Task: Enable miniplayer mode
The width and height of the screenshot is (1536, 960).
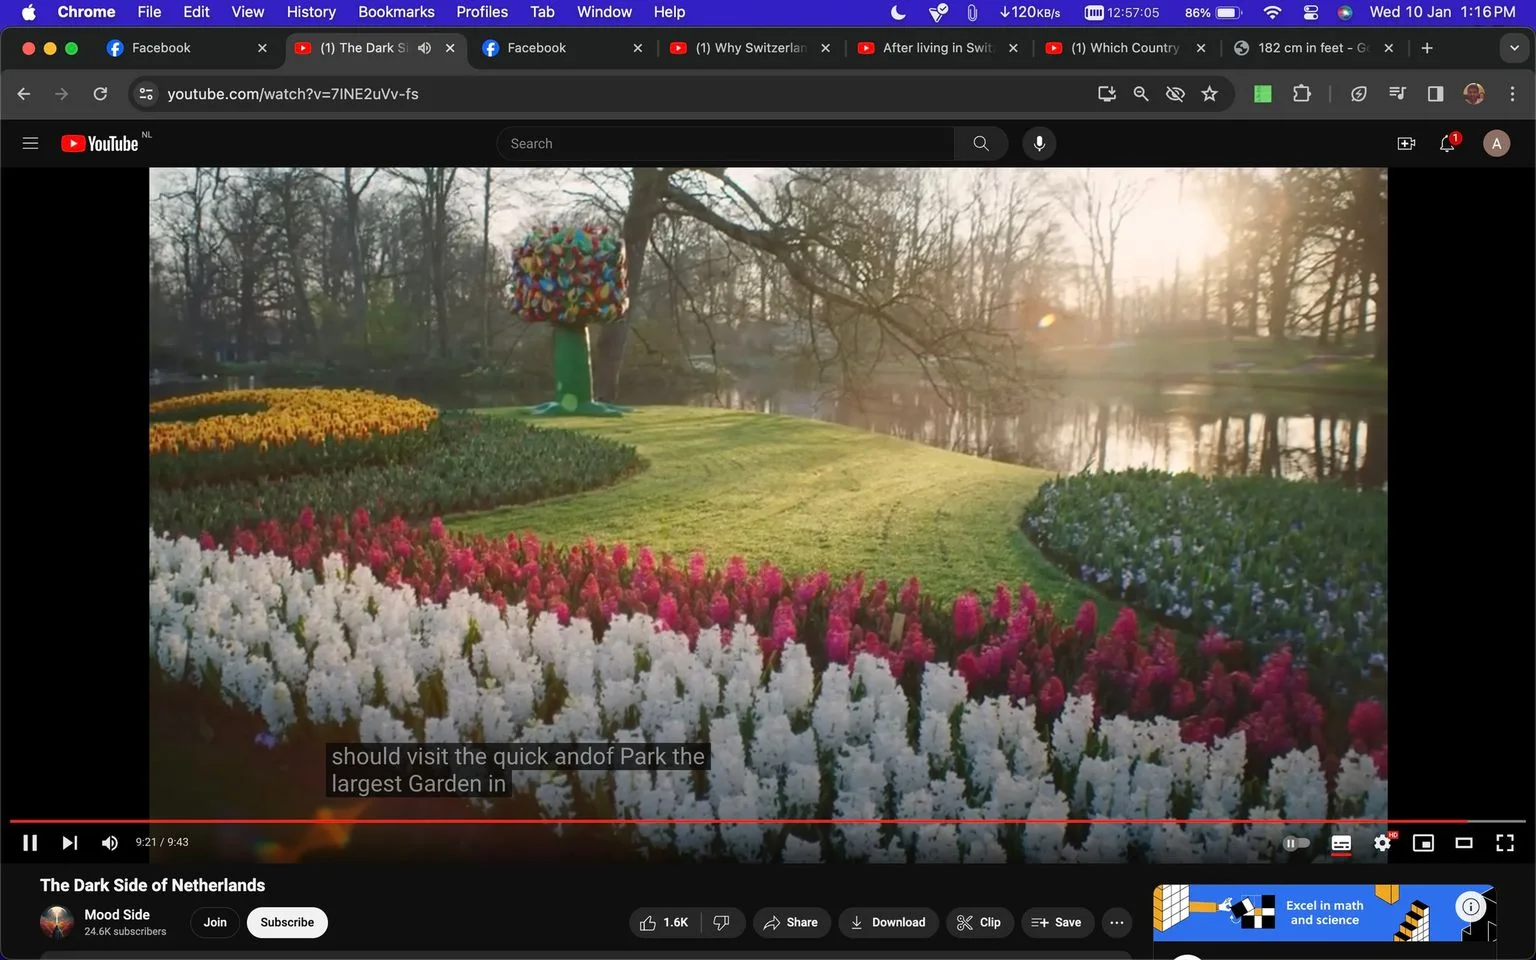Action: pos(1423,843)
